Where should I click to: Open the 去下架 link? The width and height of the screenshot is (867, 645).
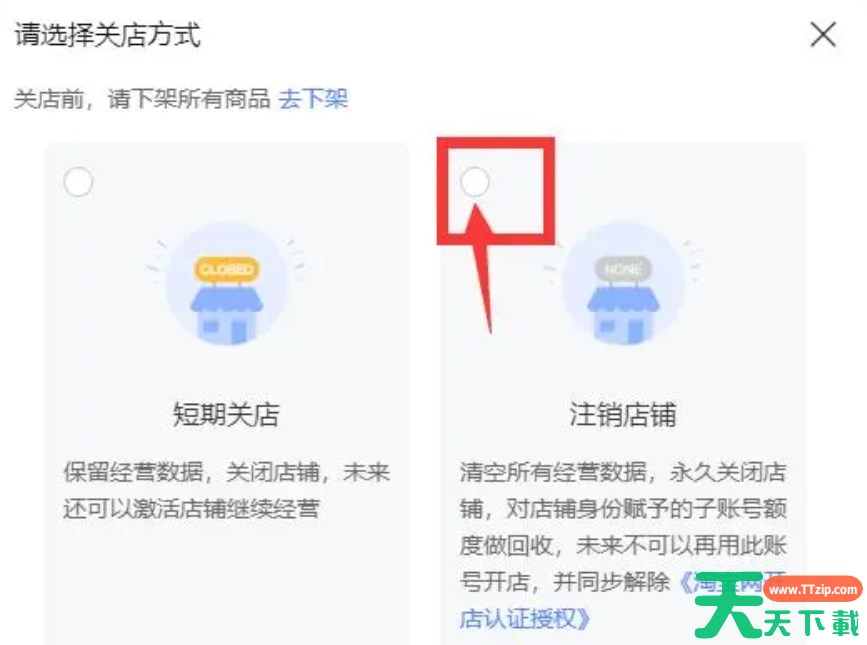pyautogui.click(x=313, y=99)
